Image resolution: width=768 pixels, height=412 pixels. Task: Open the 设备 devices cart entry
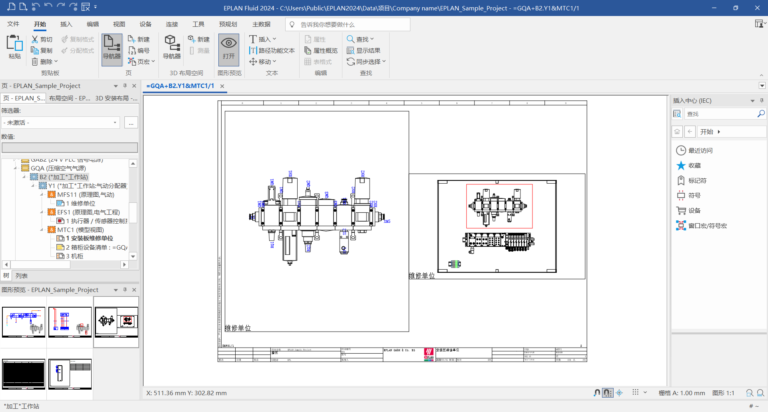tap(688, 211)
